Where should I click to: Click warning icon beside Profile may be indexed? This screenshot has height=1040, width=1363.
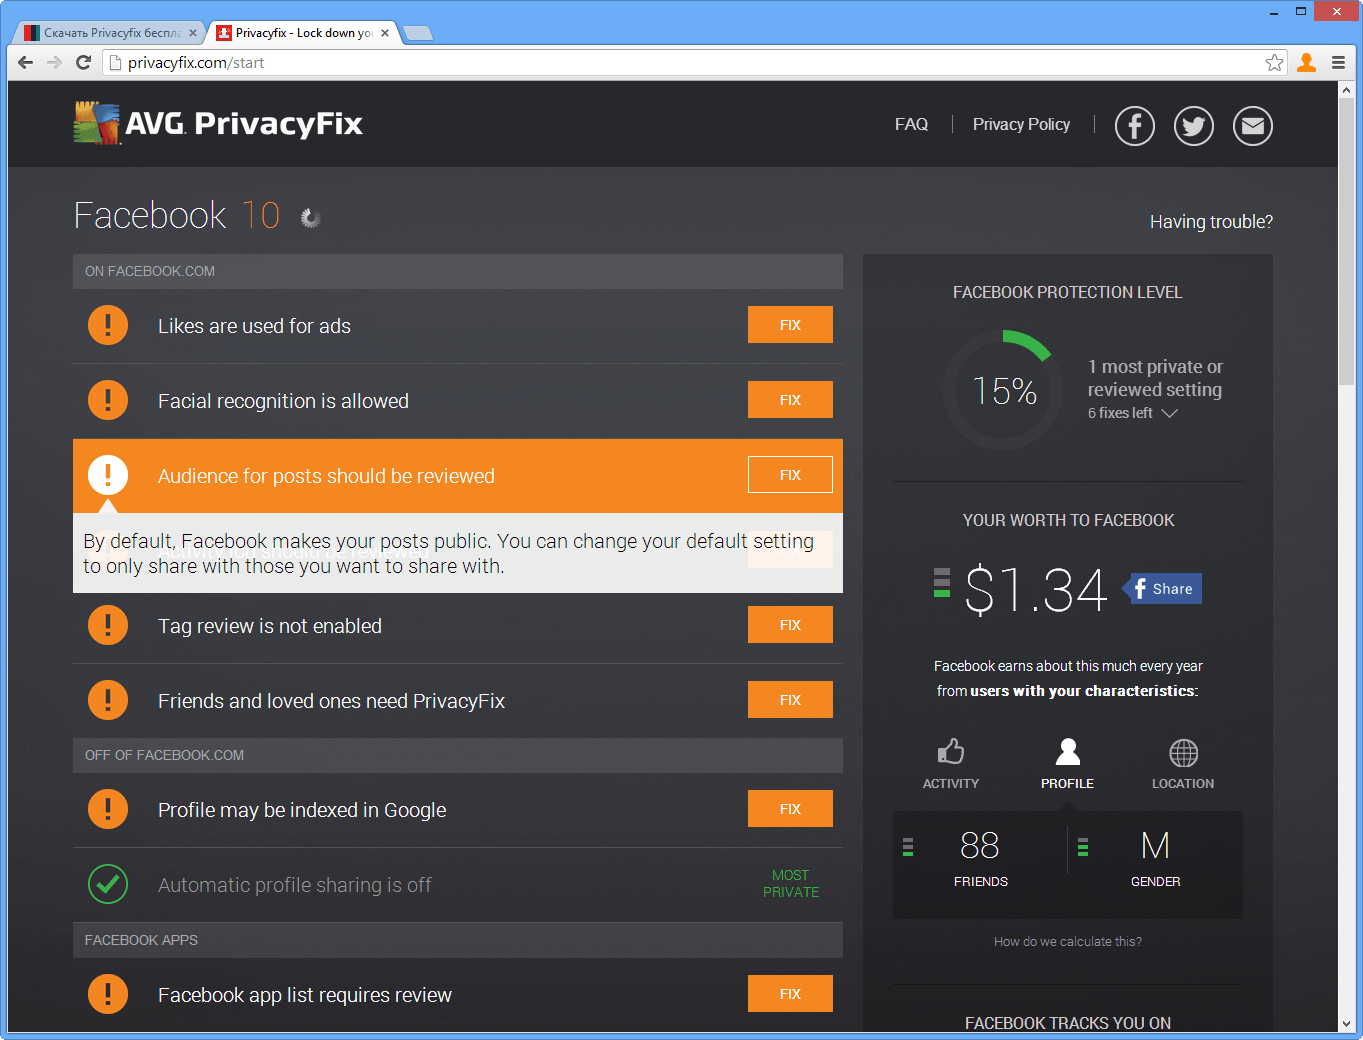pos(108,809)
